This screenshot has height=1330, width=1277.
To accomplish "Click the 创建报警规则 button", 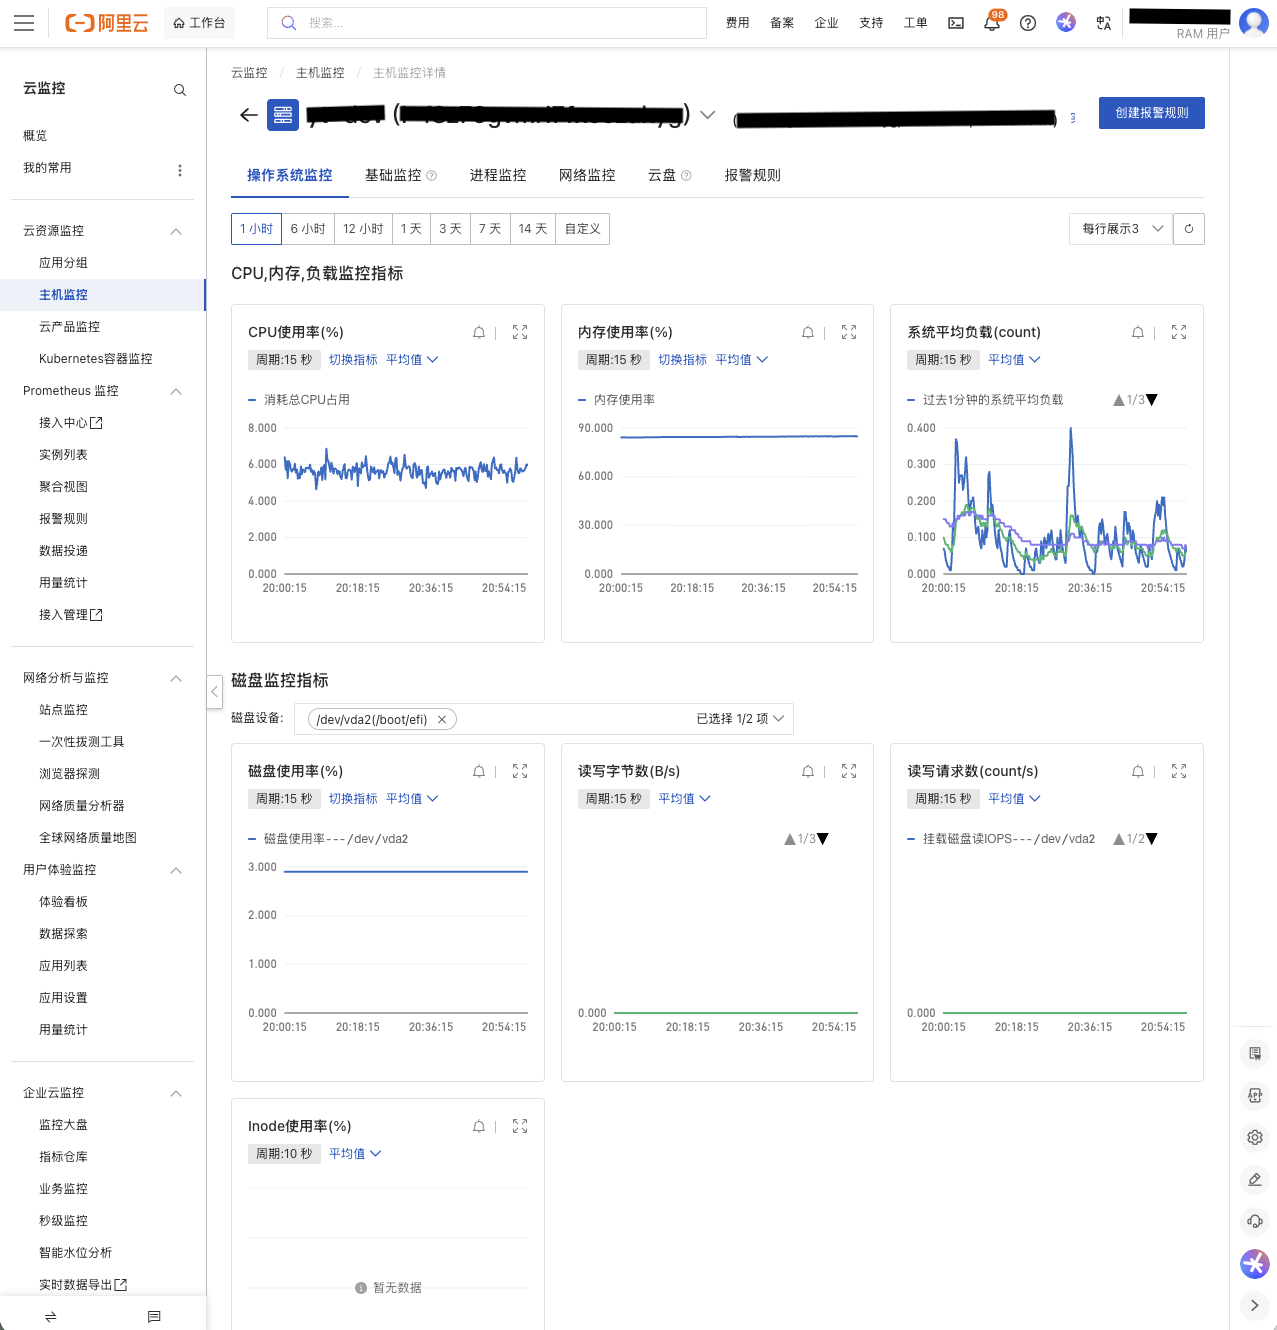I will 1151,113.
